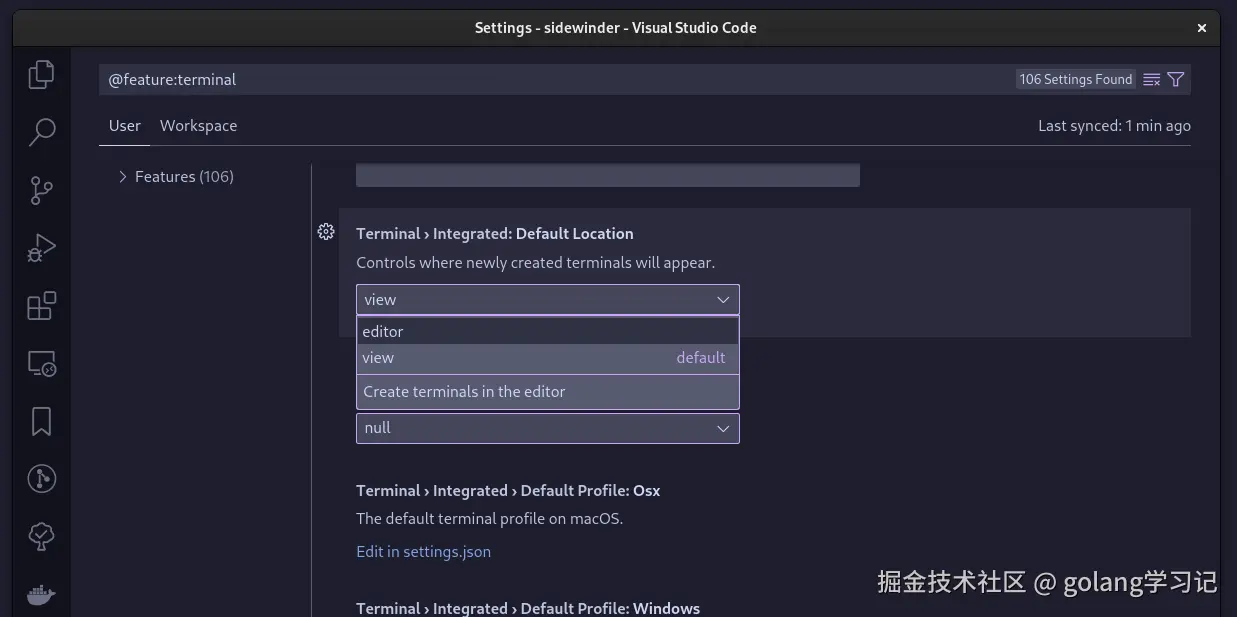Clear the settings search input

[x=1152, y=80]
